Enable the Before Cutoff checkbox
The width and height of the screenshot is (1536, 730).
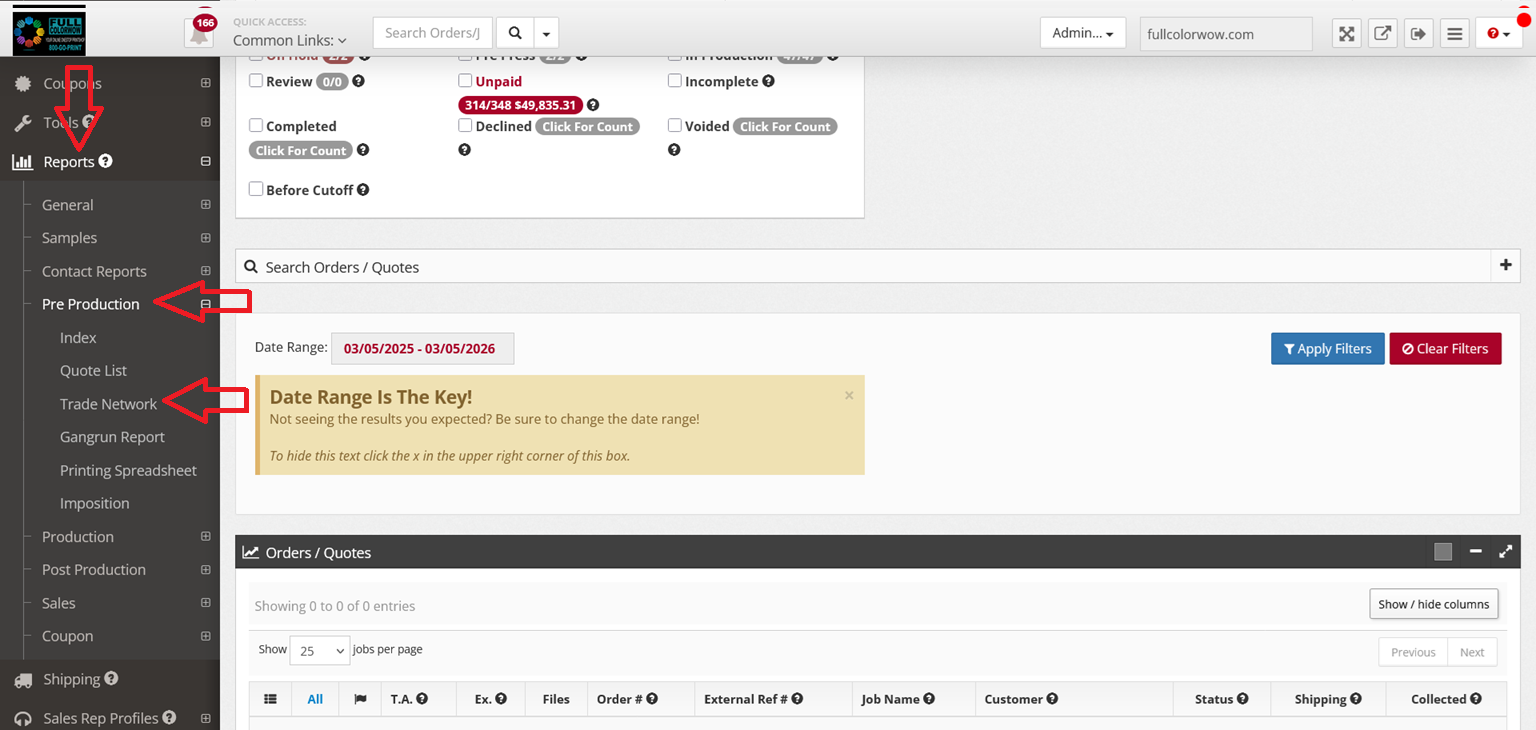(256, 189)
